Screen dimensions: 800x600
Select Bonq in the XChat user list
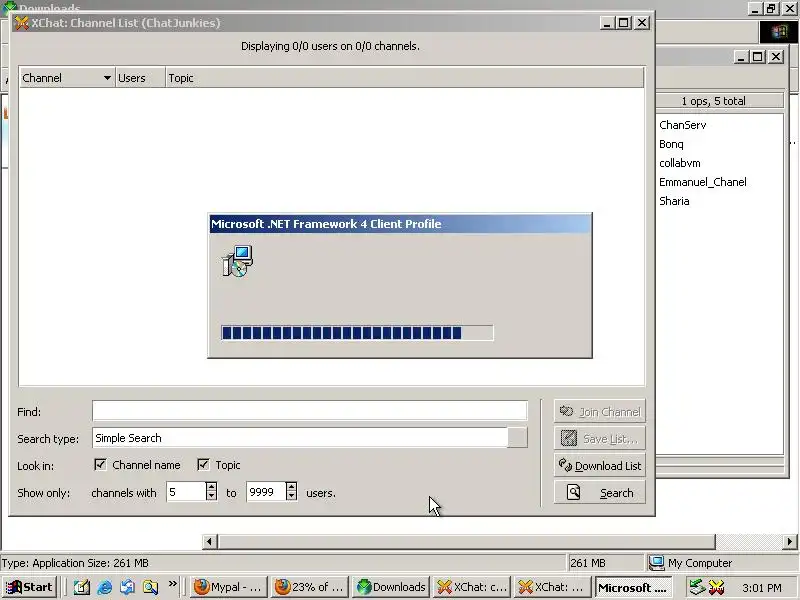tap(671, 144)
